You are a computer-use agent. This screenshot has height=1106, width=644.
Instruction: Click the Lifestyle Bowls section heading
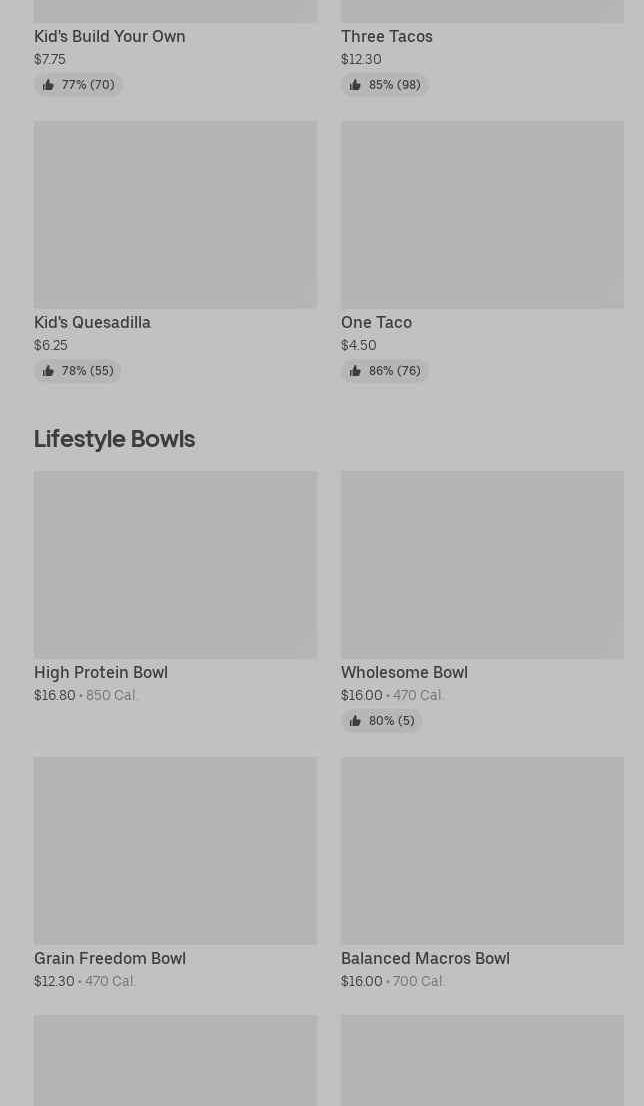click(x=114, y=439)
